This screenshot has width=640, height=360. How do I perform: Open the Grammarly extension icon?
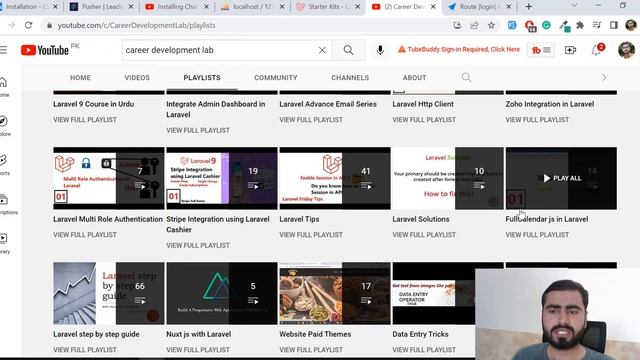point(546,25)
